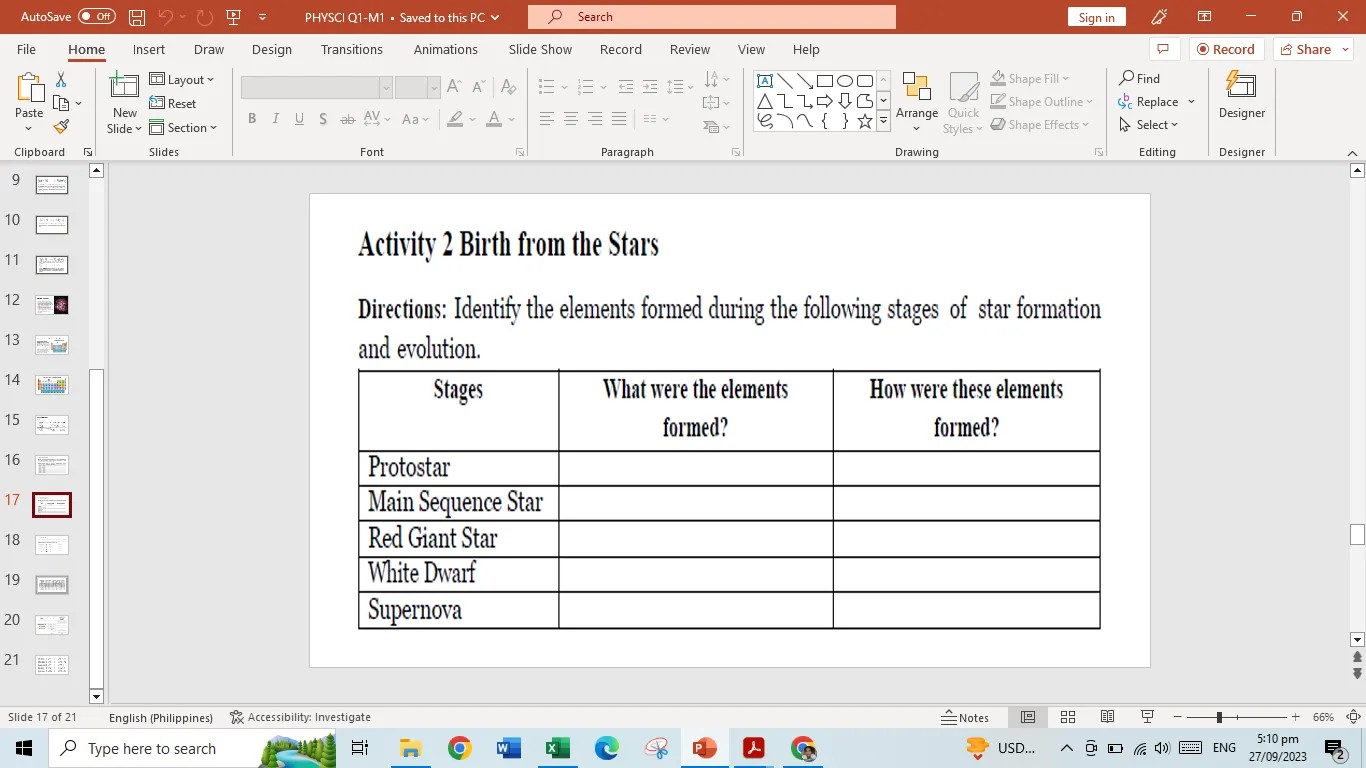
Task: Open the Transitions tab
Action: coord(352,49)
